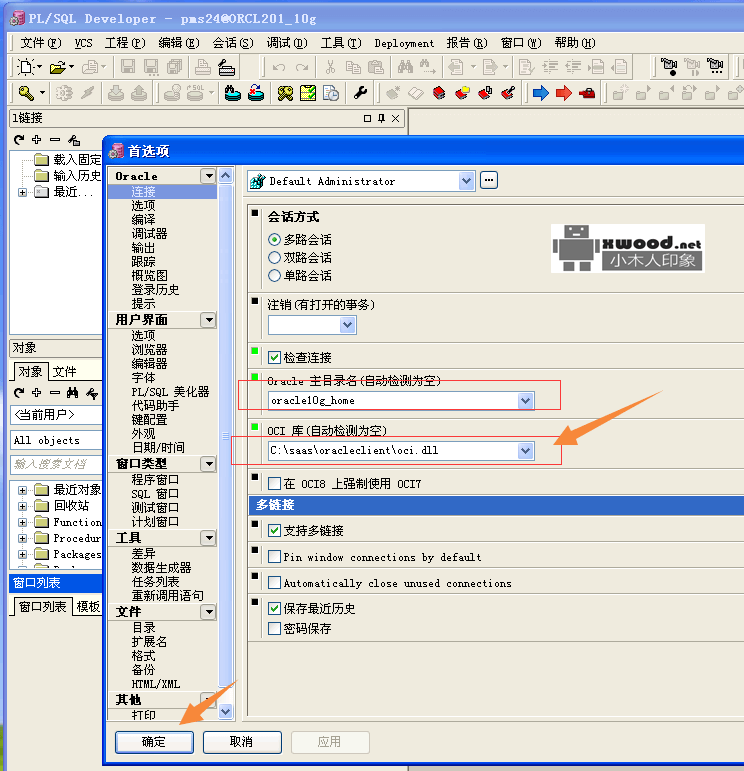Click the Log on key icon
744x771 pixels.
click(26, 93)
